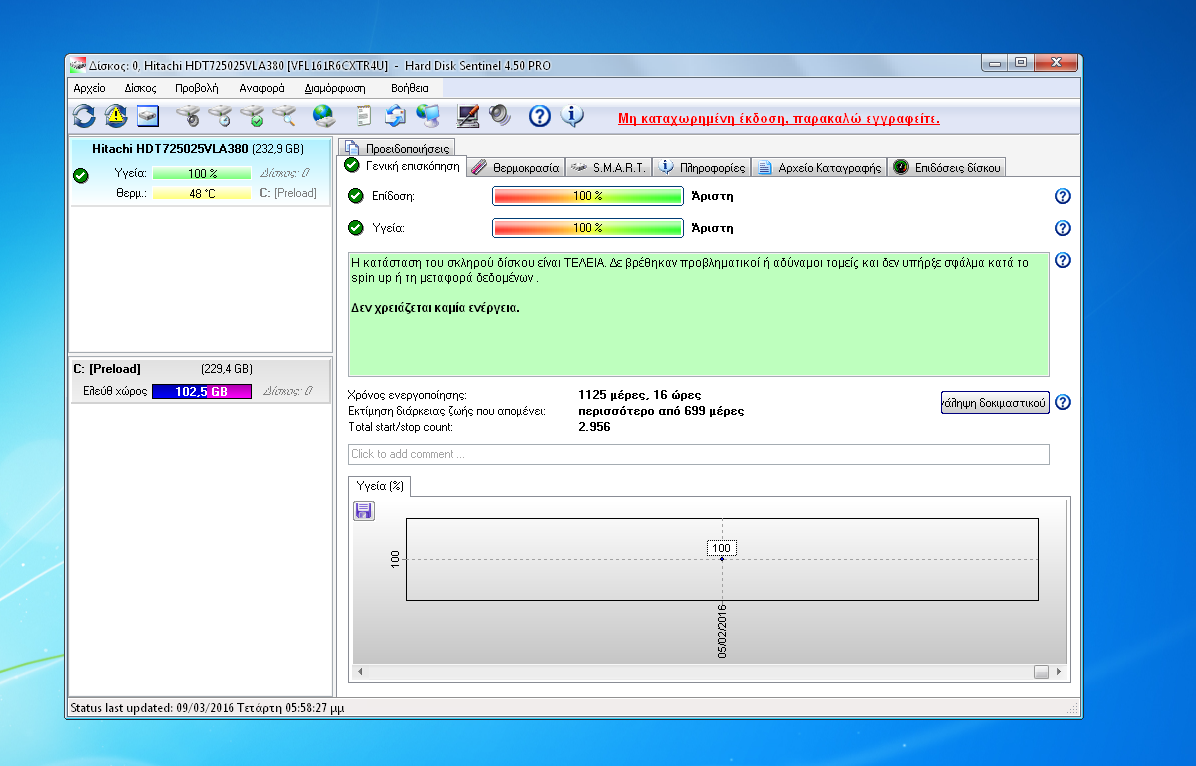
Task: Click the graph scrollbar left arrow
Action: (361, 671)
